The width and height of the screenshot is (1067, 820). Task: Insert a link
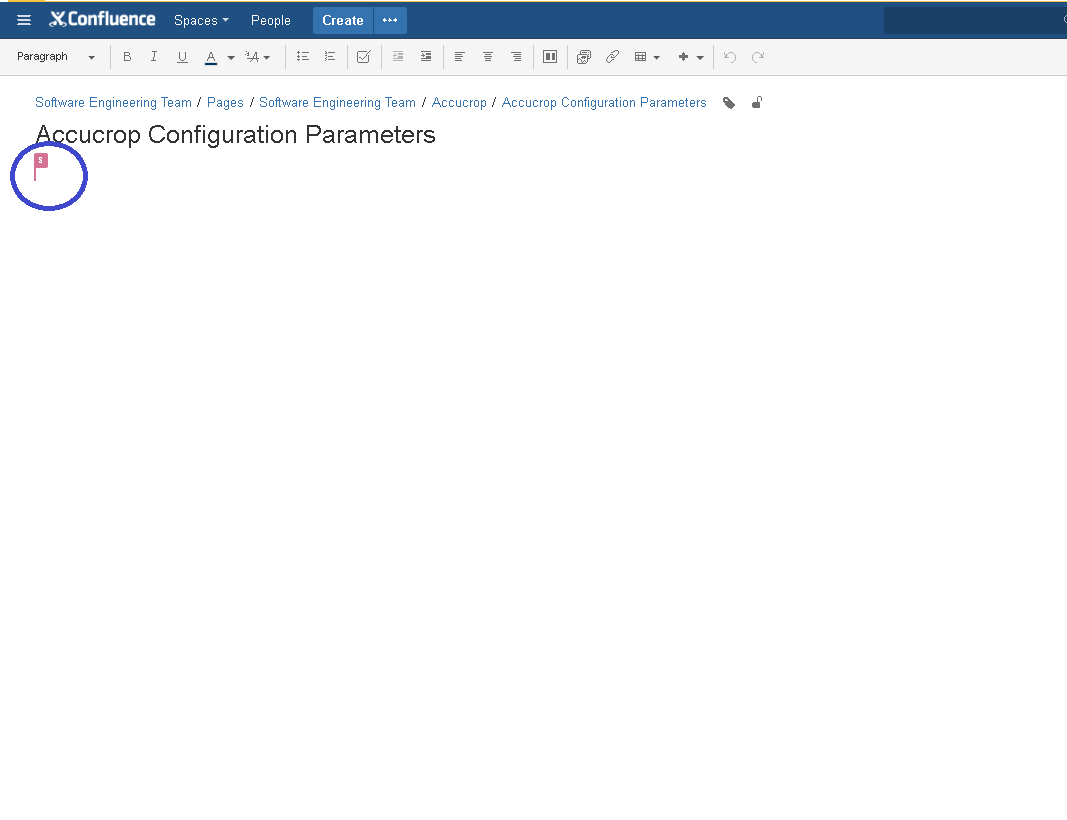click(x=612, y=56)
